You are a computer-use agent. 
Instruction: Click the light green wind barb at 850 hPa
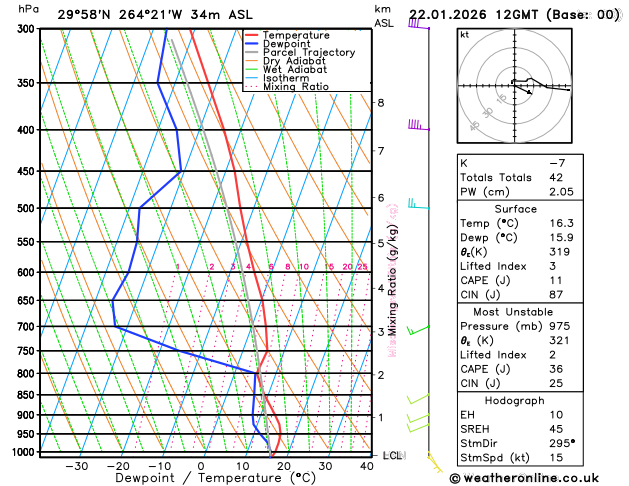(418, 399)
